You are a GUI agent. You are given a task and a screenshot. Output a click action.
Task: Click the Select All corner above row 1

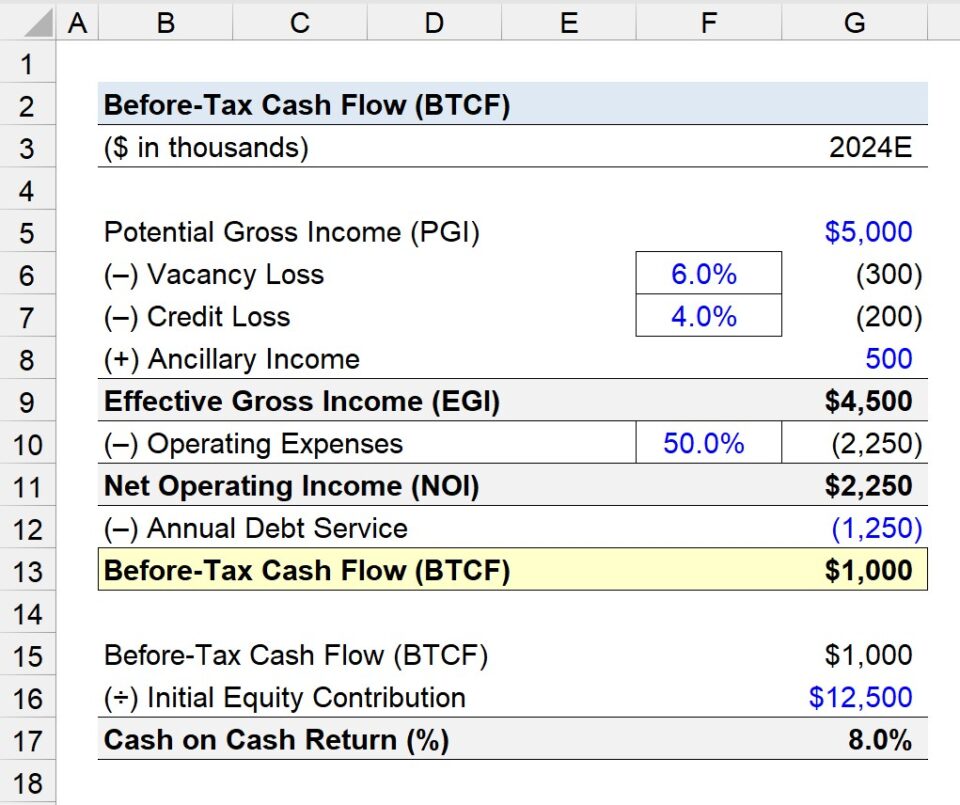click(x=27, y=20)
